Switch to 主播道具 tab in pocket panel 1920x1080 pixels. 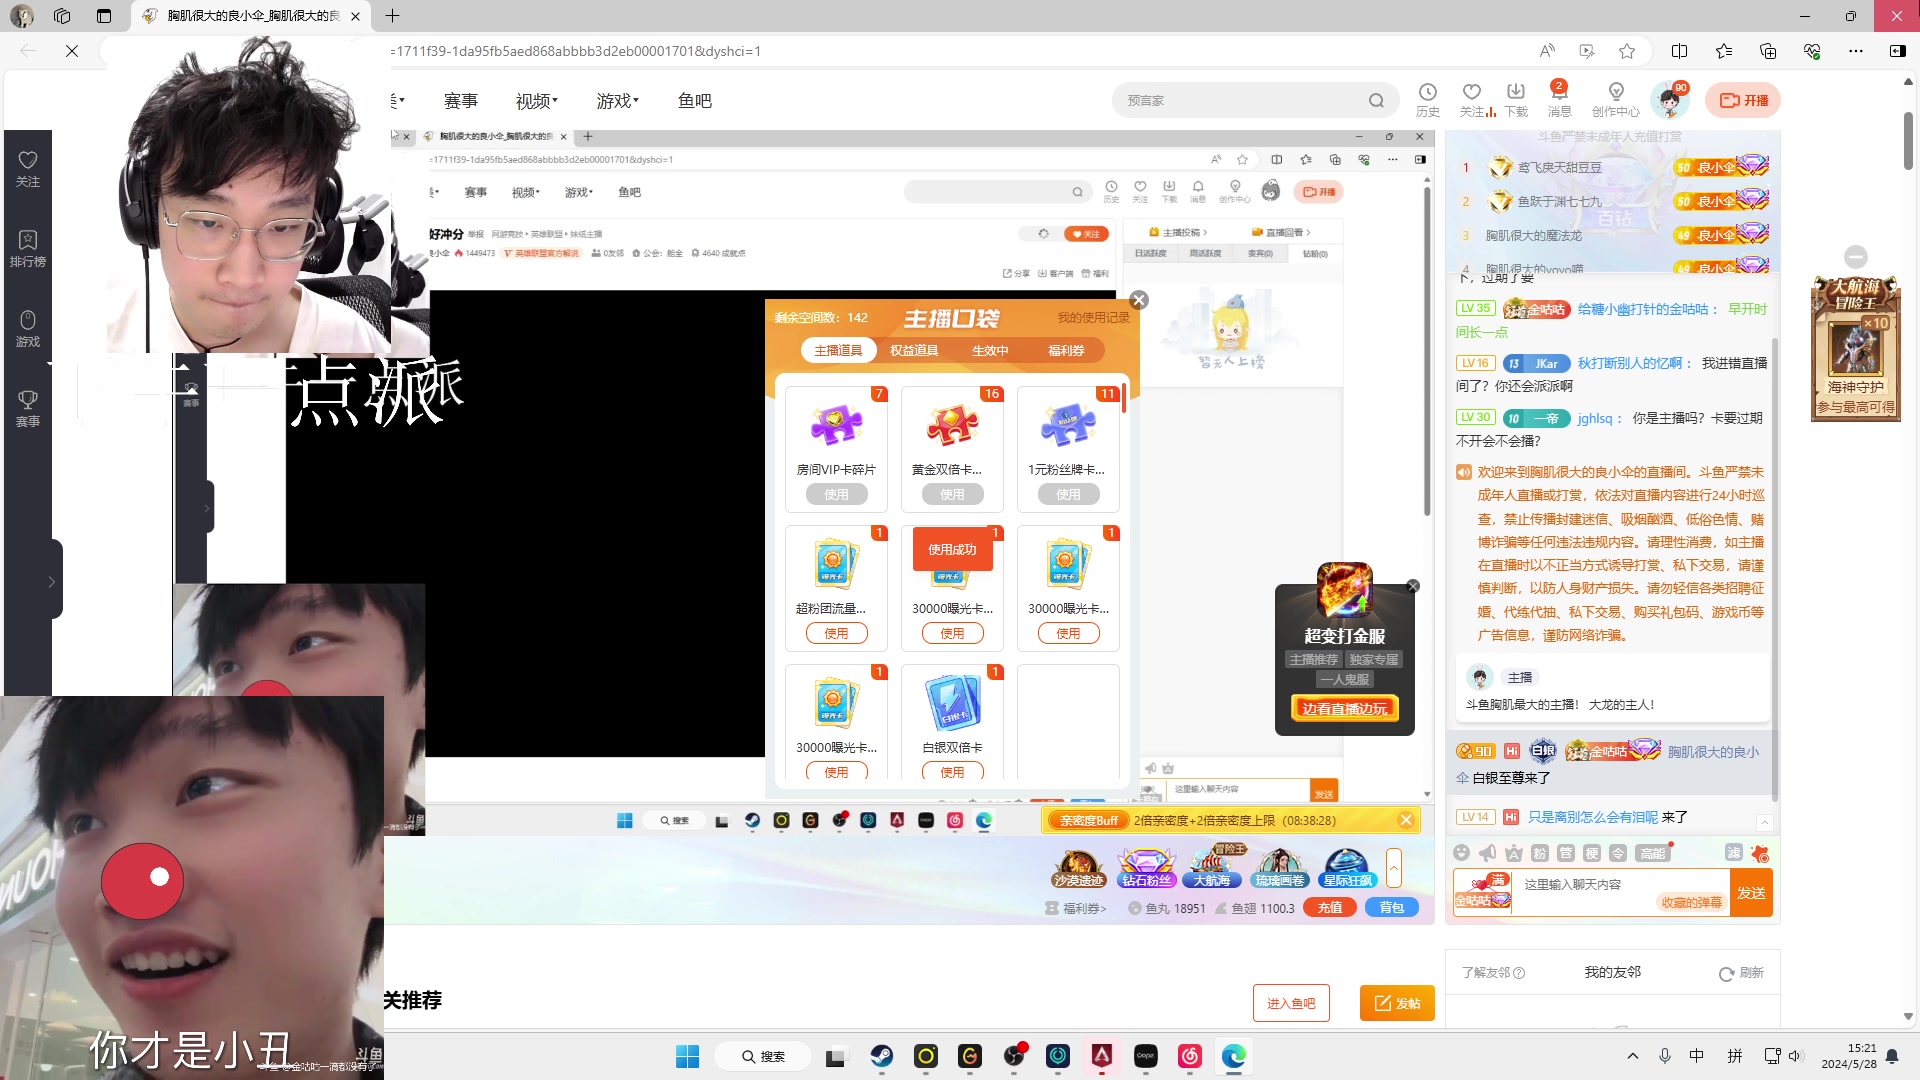pos(838,350)
